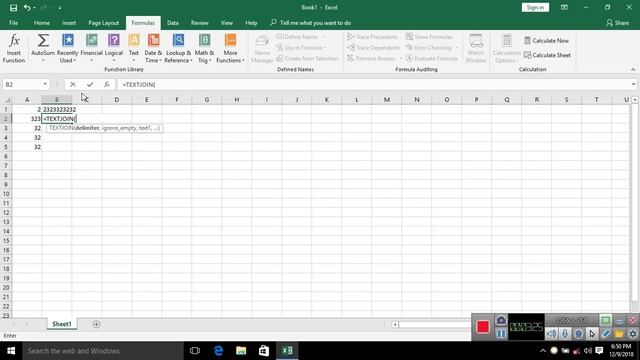Open Undo history dropdown arrow

(x=34, y=8)
